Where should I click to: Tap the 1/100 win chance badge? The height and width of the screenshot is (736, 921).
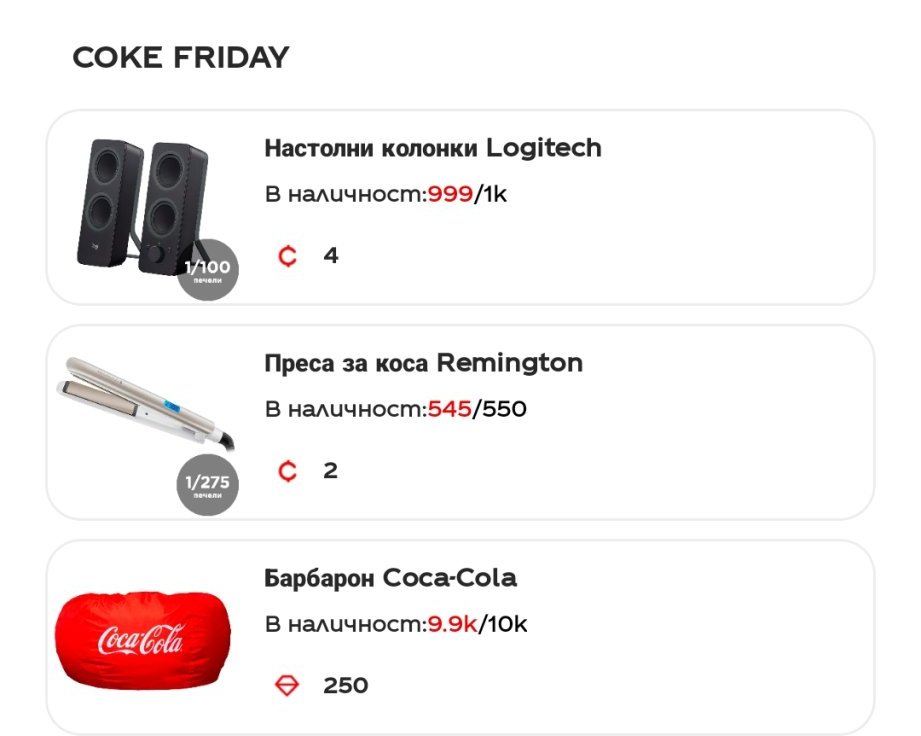208,270
